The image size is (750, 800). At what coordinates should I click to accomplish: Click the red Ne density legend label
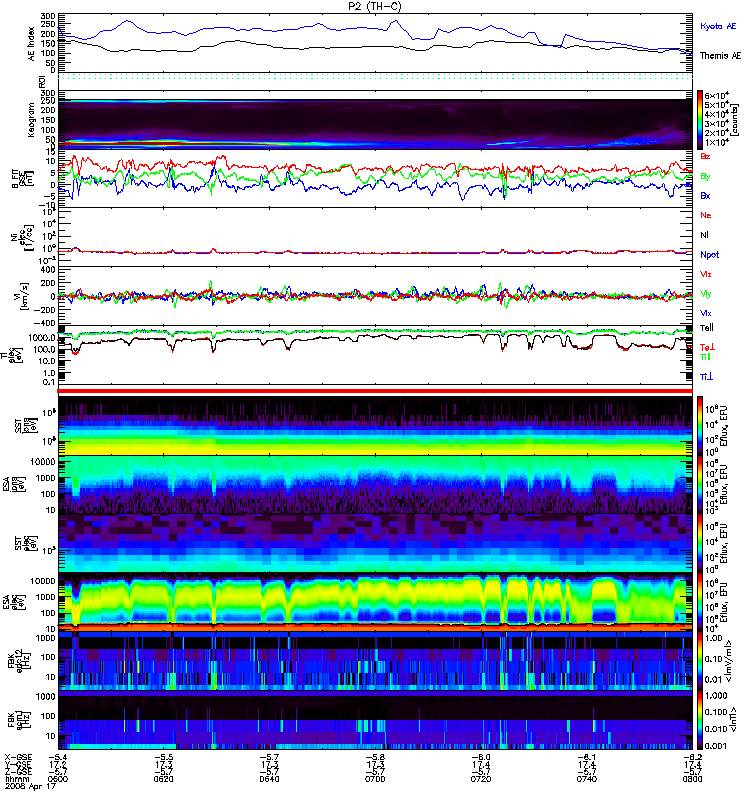point(706,215)
